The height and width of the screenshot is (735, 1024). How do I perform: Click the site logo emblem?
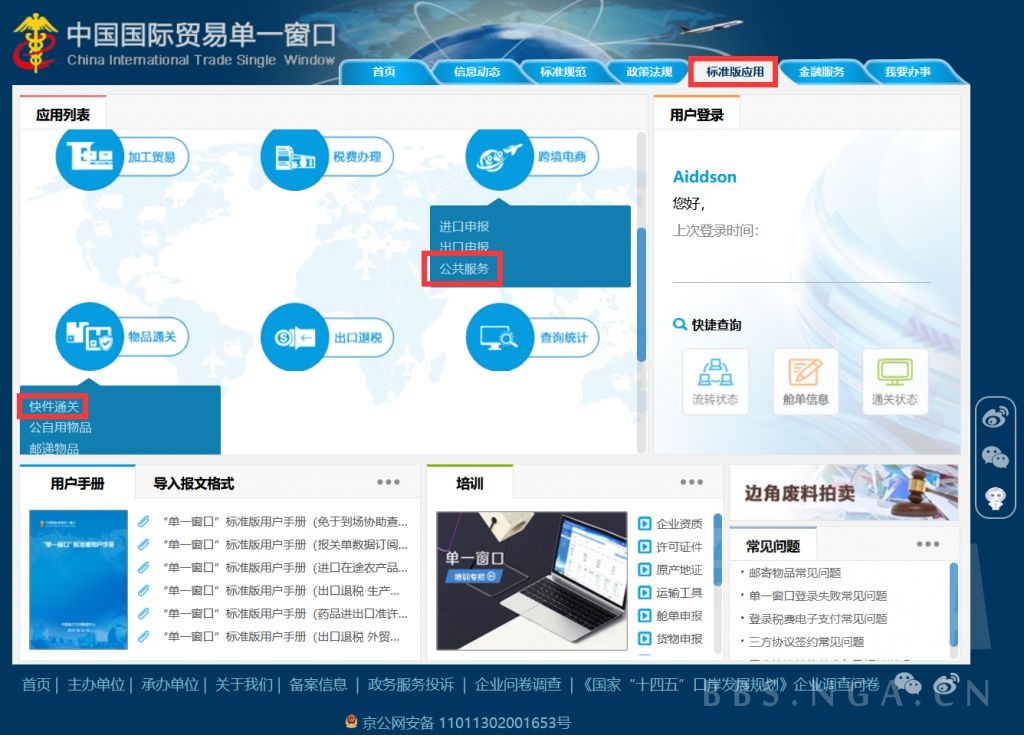pyautogui.click(x=35, y=42)
